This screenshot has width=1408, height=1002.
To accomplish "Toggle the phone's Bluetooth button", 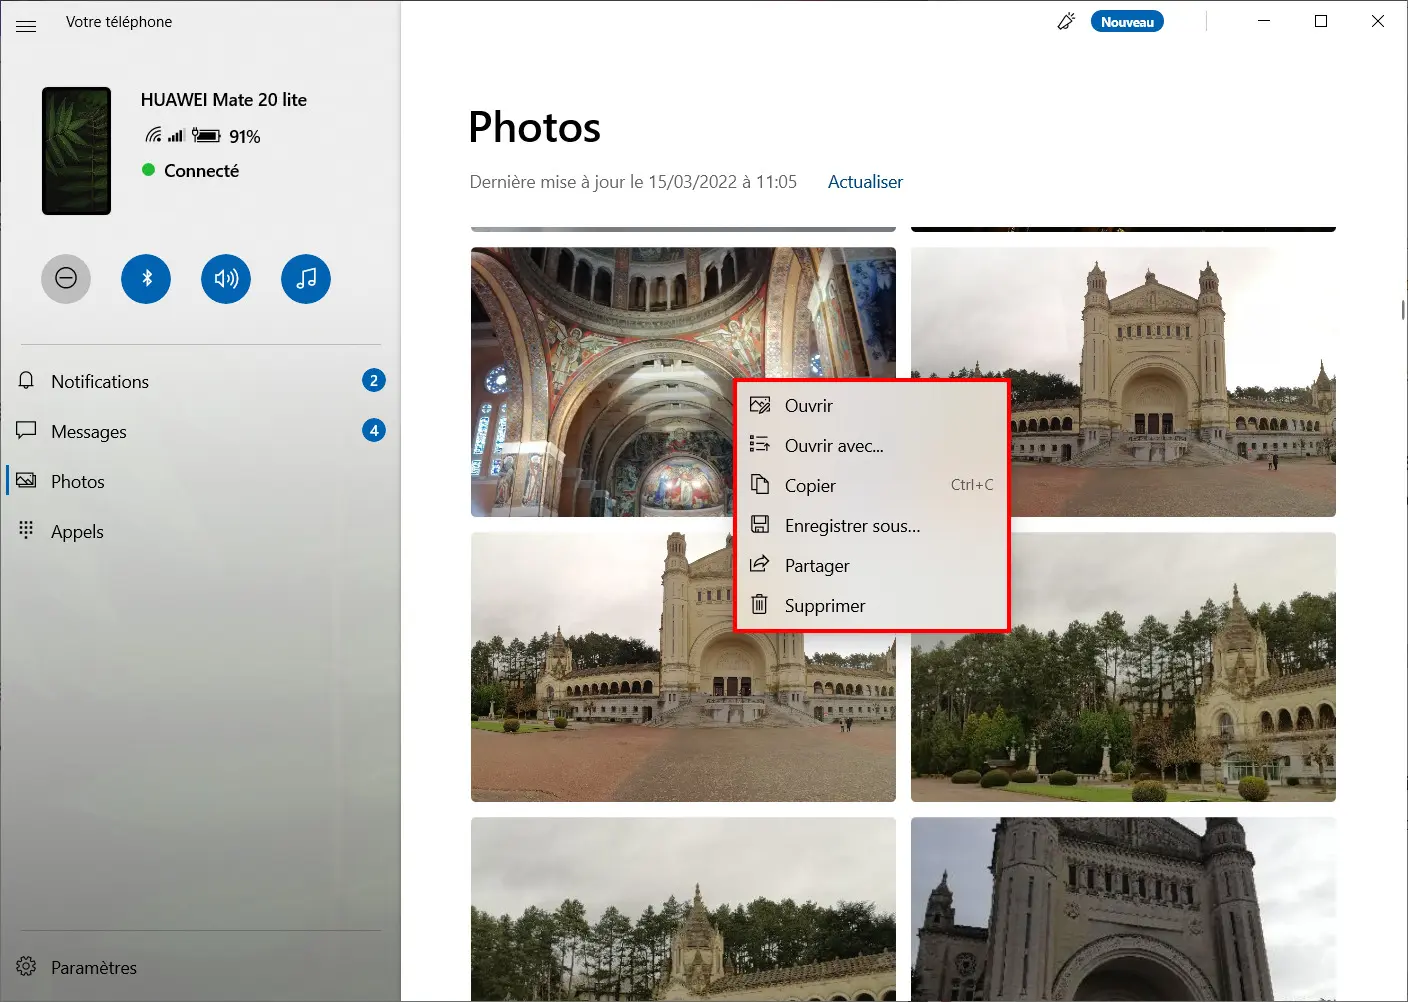I will (x=146, y=278).
